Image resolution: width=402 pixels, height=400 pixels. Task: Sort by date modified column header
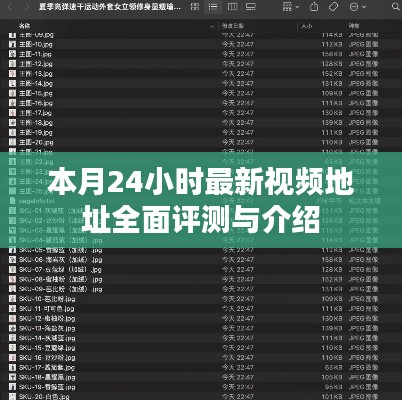(x=233, y=26)
